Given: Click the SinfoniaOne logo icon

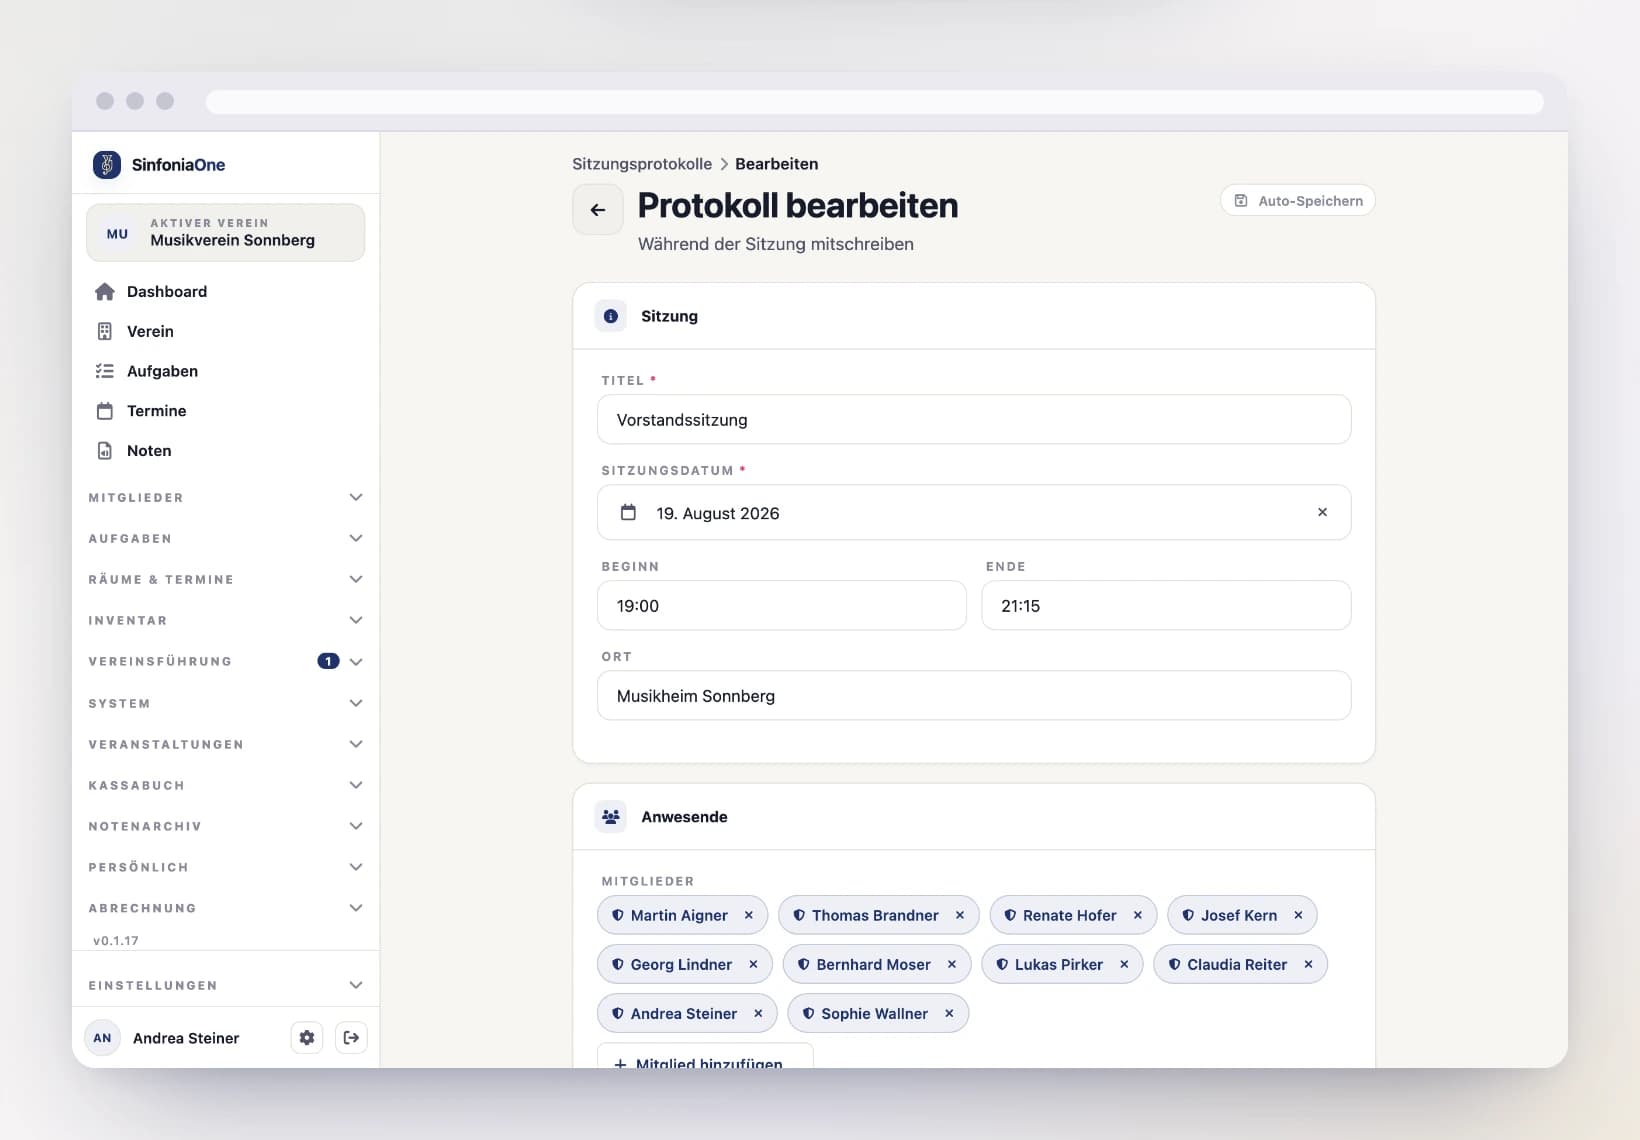Looking at the screenshot, I should (x=107, y=165).
